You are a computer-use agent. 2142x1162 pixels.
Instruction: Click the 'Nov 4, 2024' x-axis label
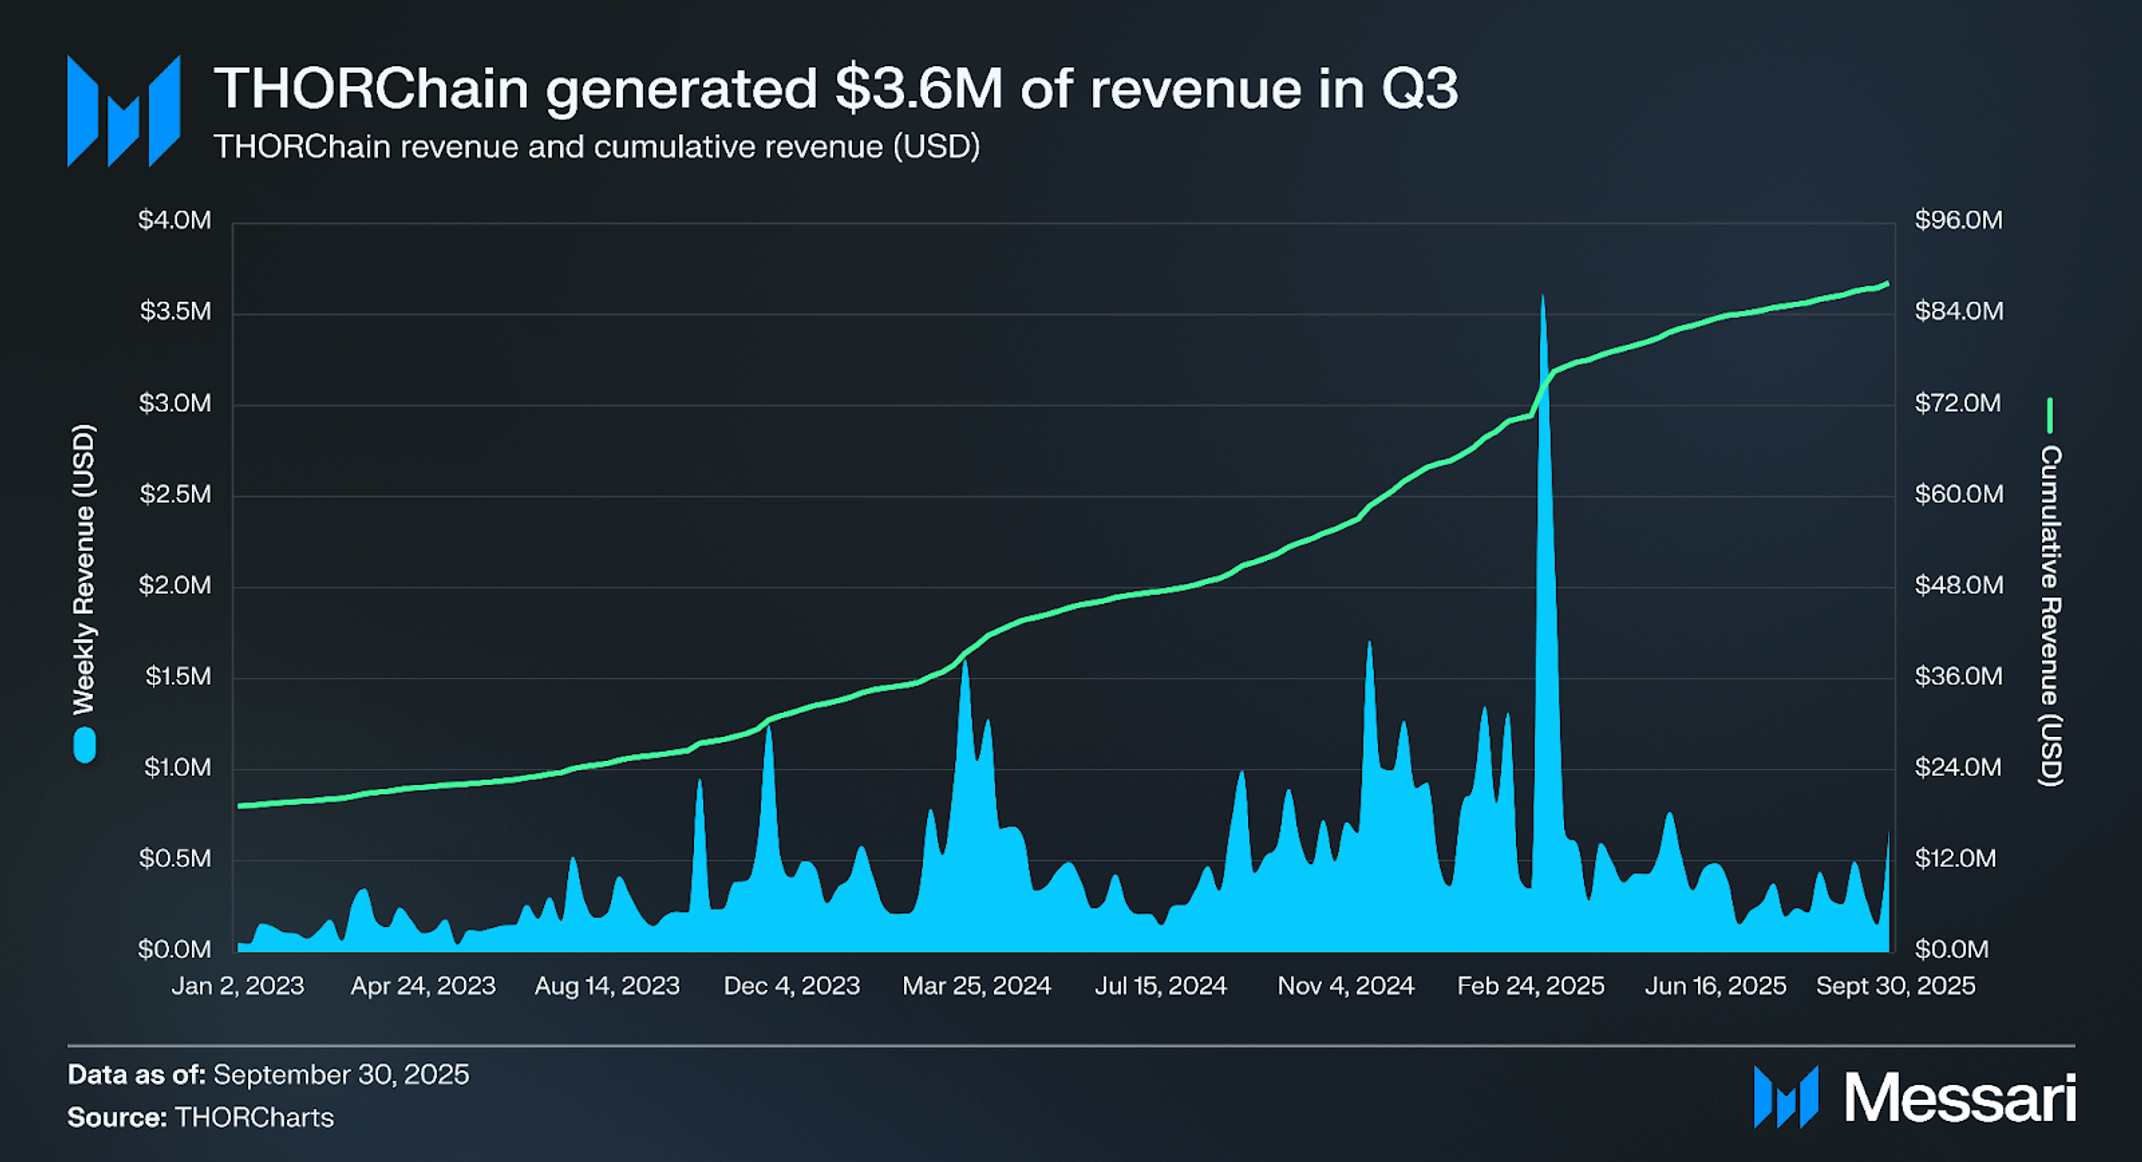[1345, 986]
